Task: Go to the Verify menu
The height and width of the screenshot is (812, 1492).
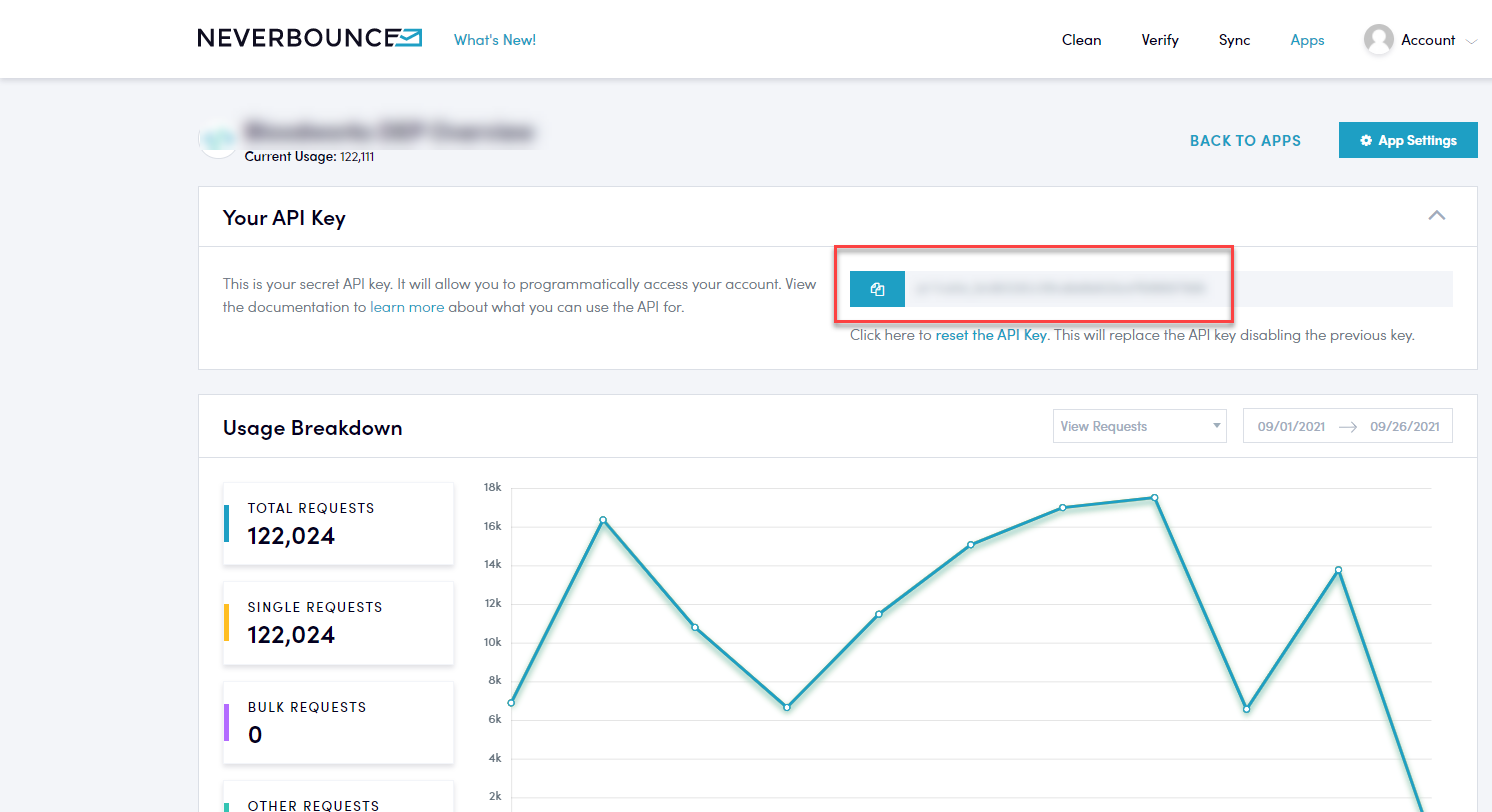Action: [x=1160, y=40]
